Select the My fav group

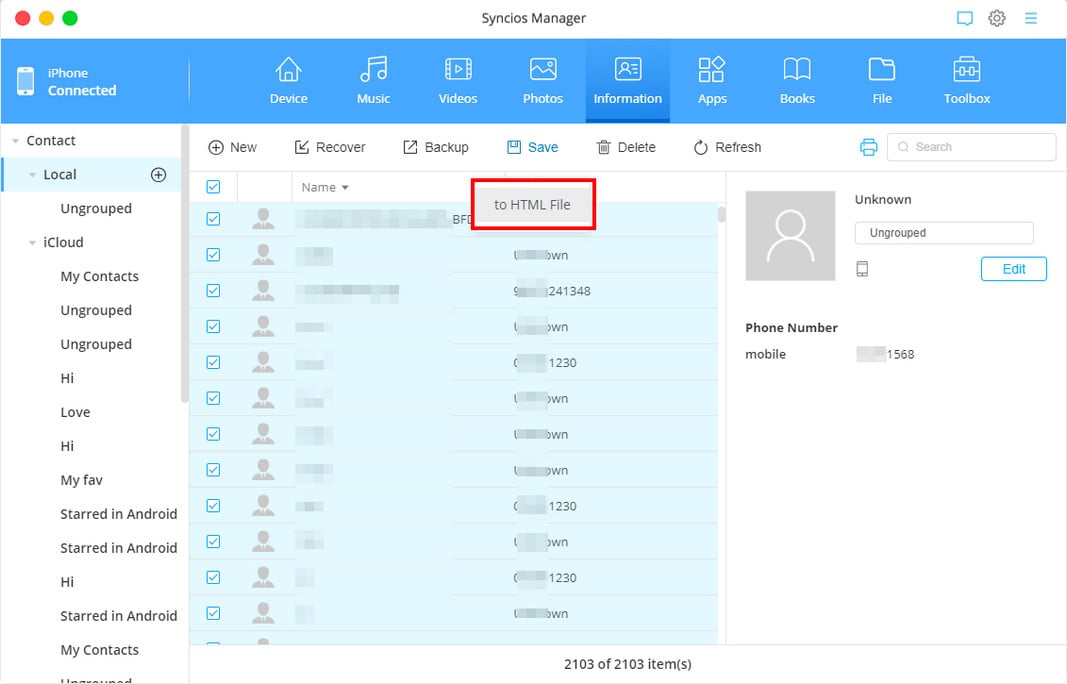82,481
